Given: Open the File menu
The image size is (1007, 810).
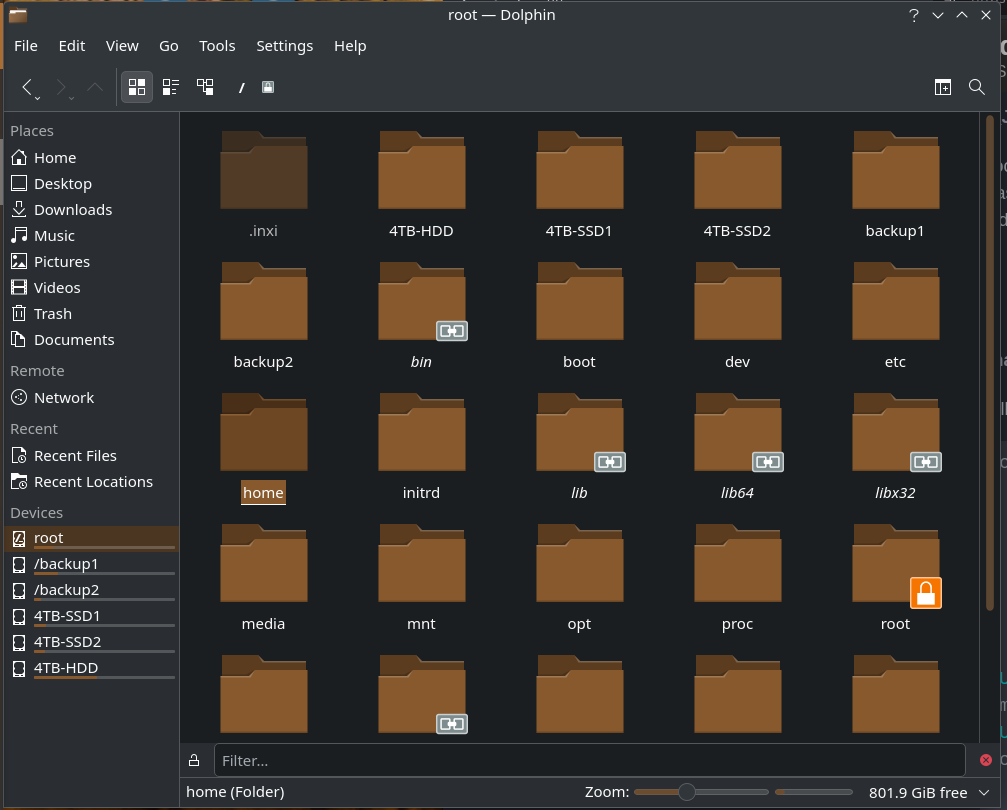Looking at the screenshot, I should [x=26, y=46].
